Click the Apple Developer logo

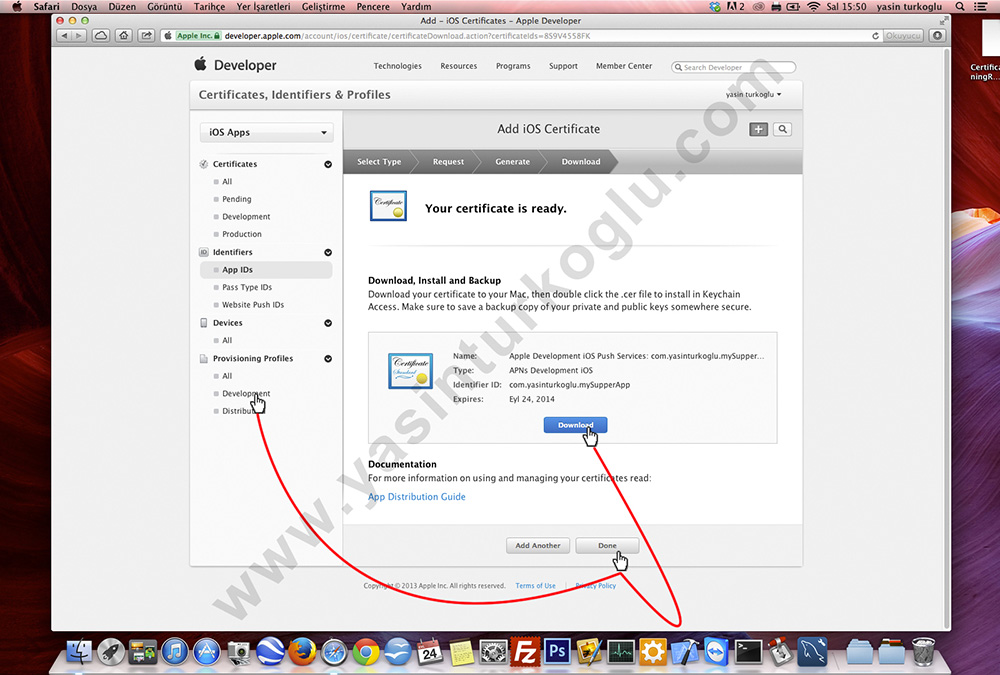coord(235,64)
